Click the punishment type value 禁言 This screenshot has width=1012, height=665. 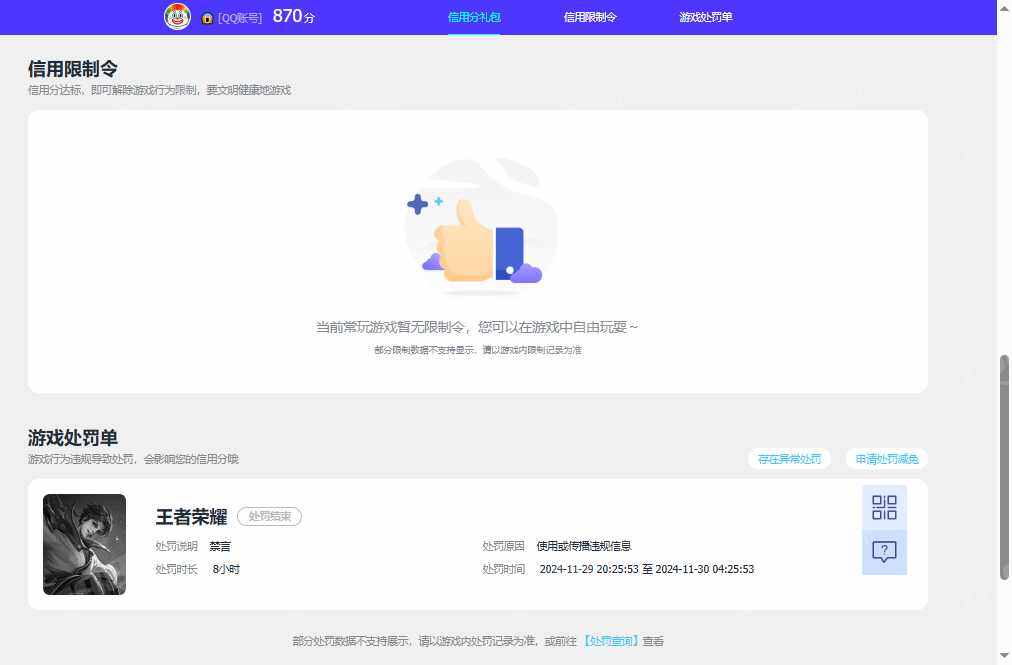pyautogui.click(x=219, y=546)
